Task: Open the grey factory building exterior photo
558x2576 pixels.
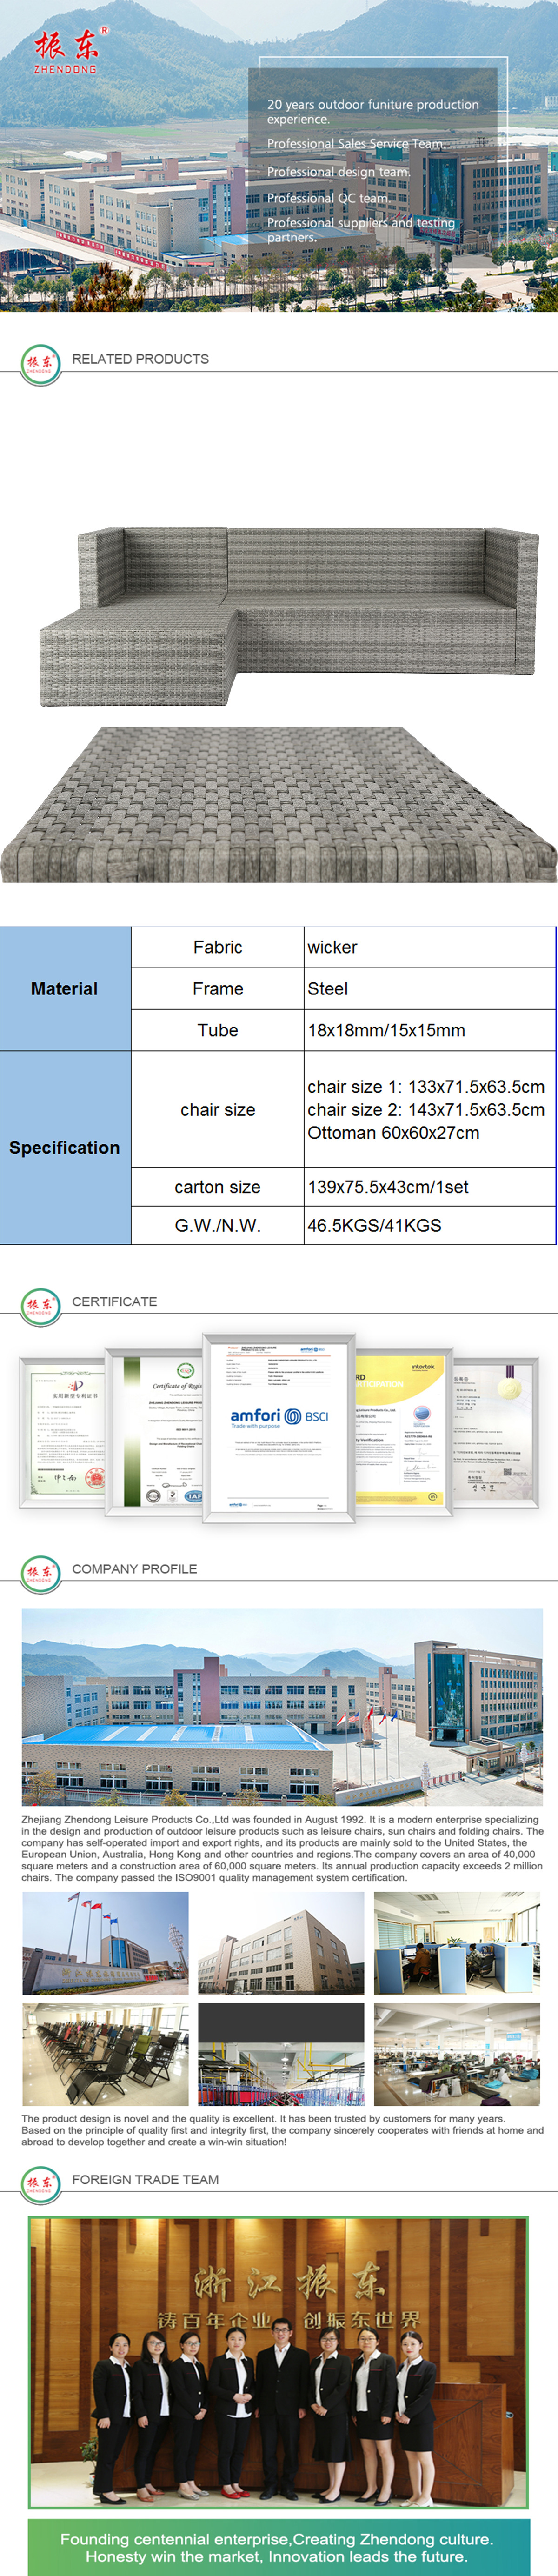Action: point(281,1943)
